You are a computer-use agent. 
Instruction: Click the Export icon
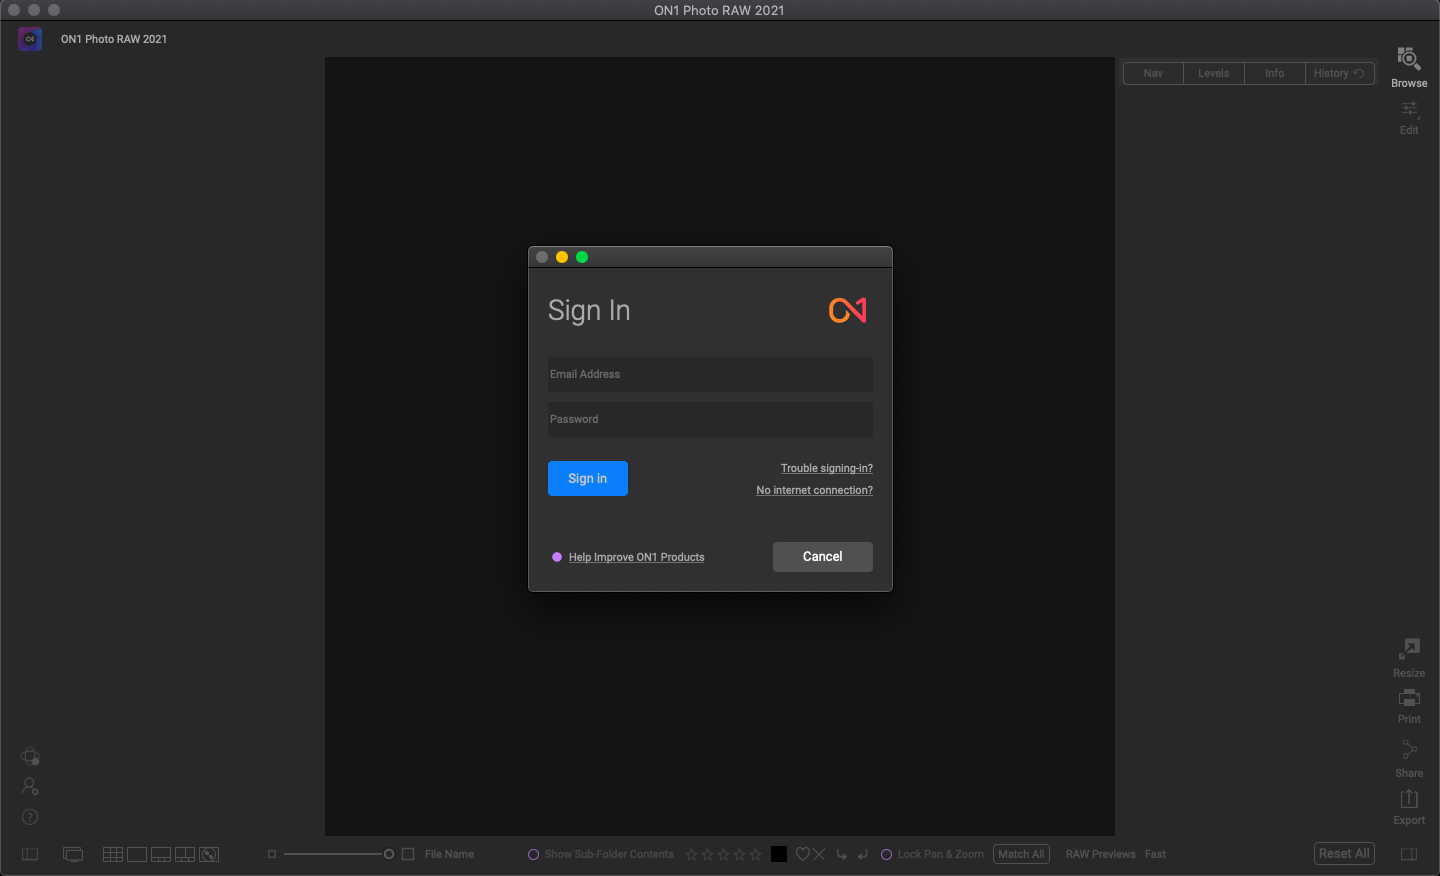(x=1408, y=805)
